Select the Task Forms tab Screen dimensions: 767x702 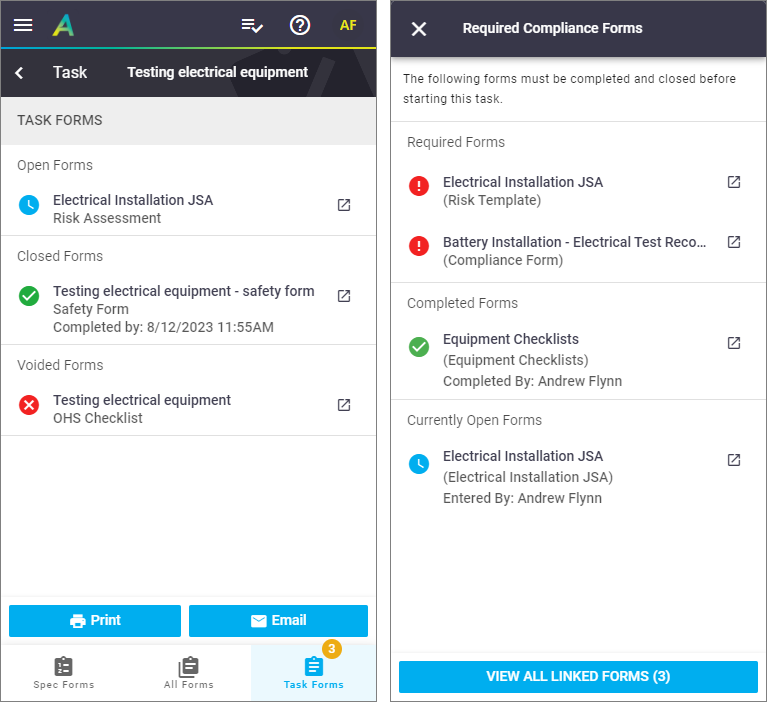coord(314,673)
